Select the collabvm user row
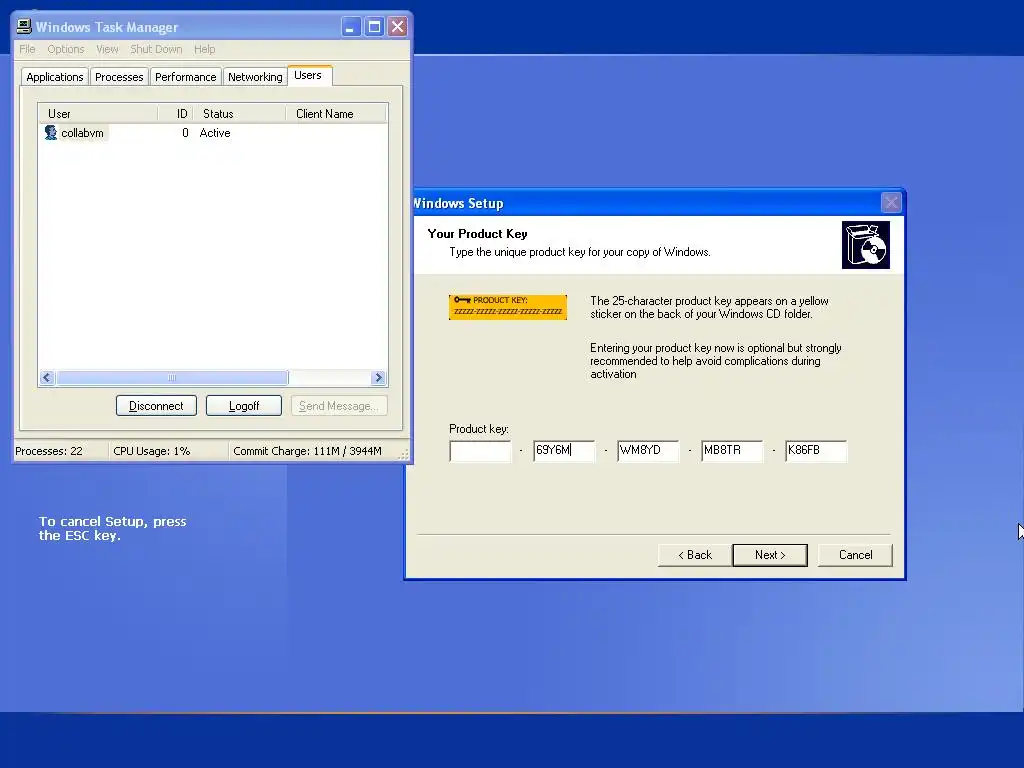Screen dimensions: 1024x768 (x=213, y=133)
